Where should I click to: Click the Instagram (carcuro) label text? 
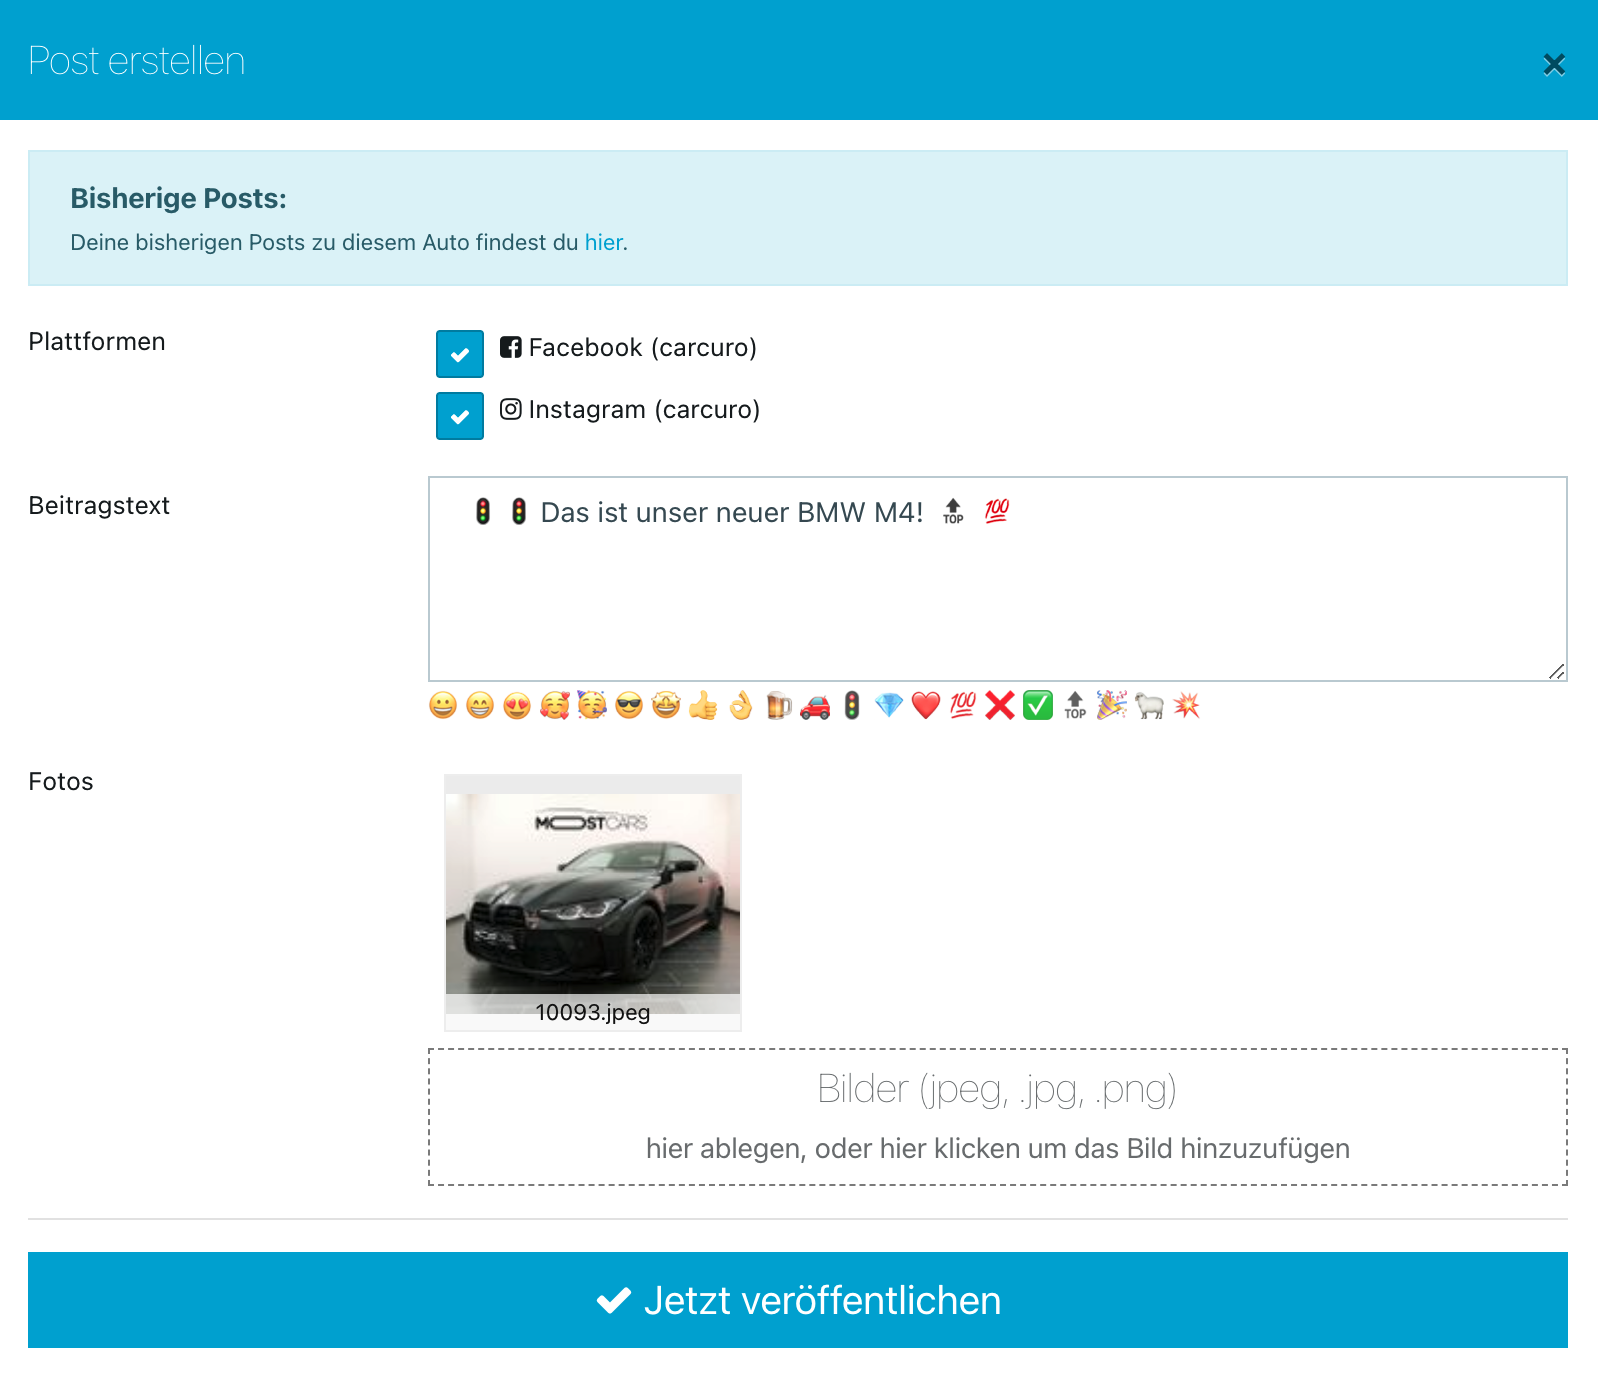pos(644,409)
